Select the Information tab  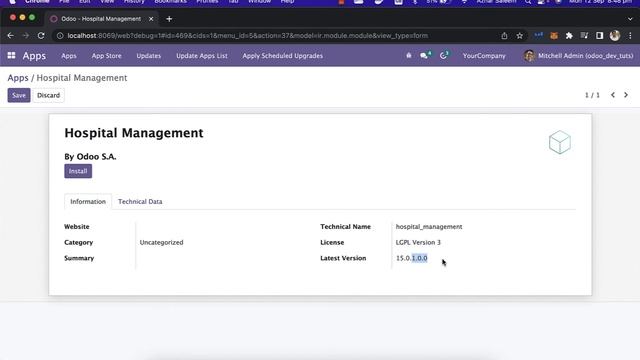click(88, 201)
